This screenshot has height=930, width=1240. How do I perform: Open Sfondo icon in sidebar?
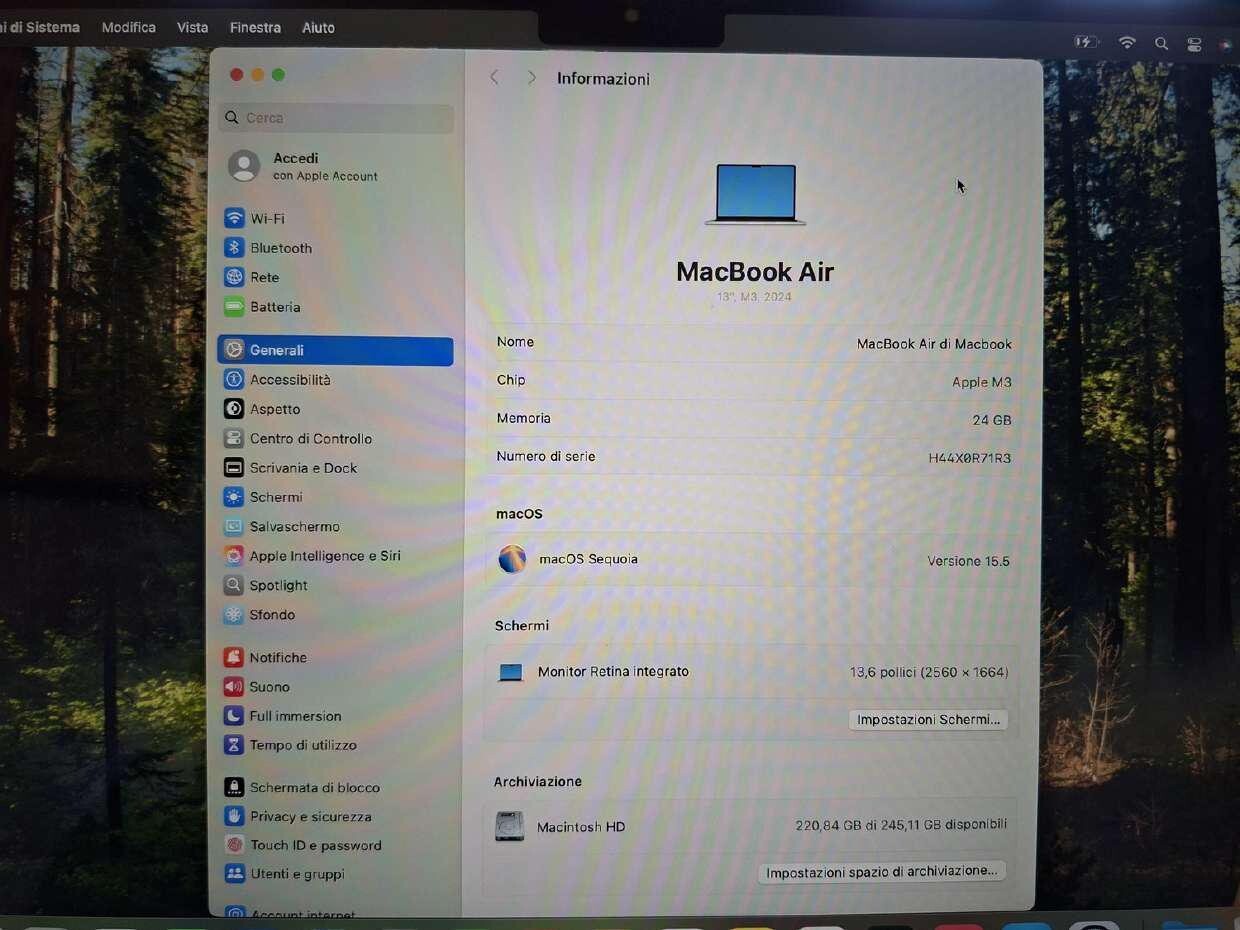click(x=234, y=614)
